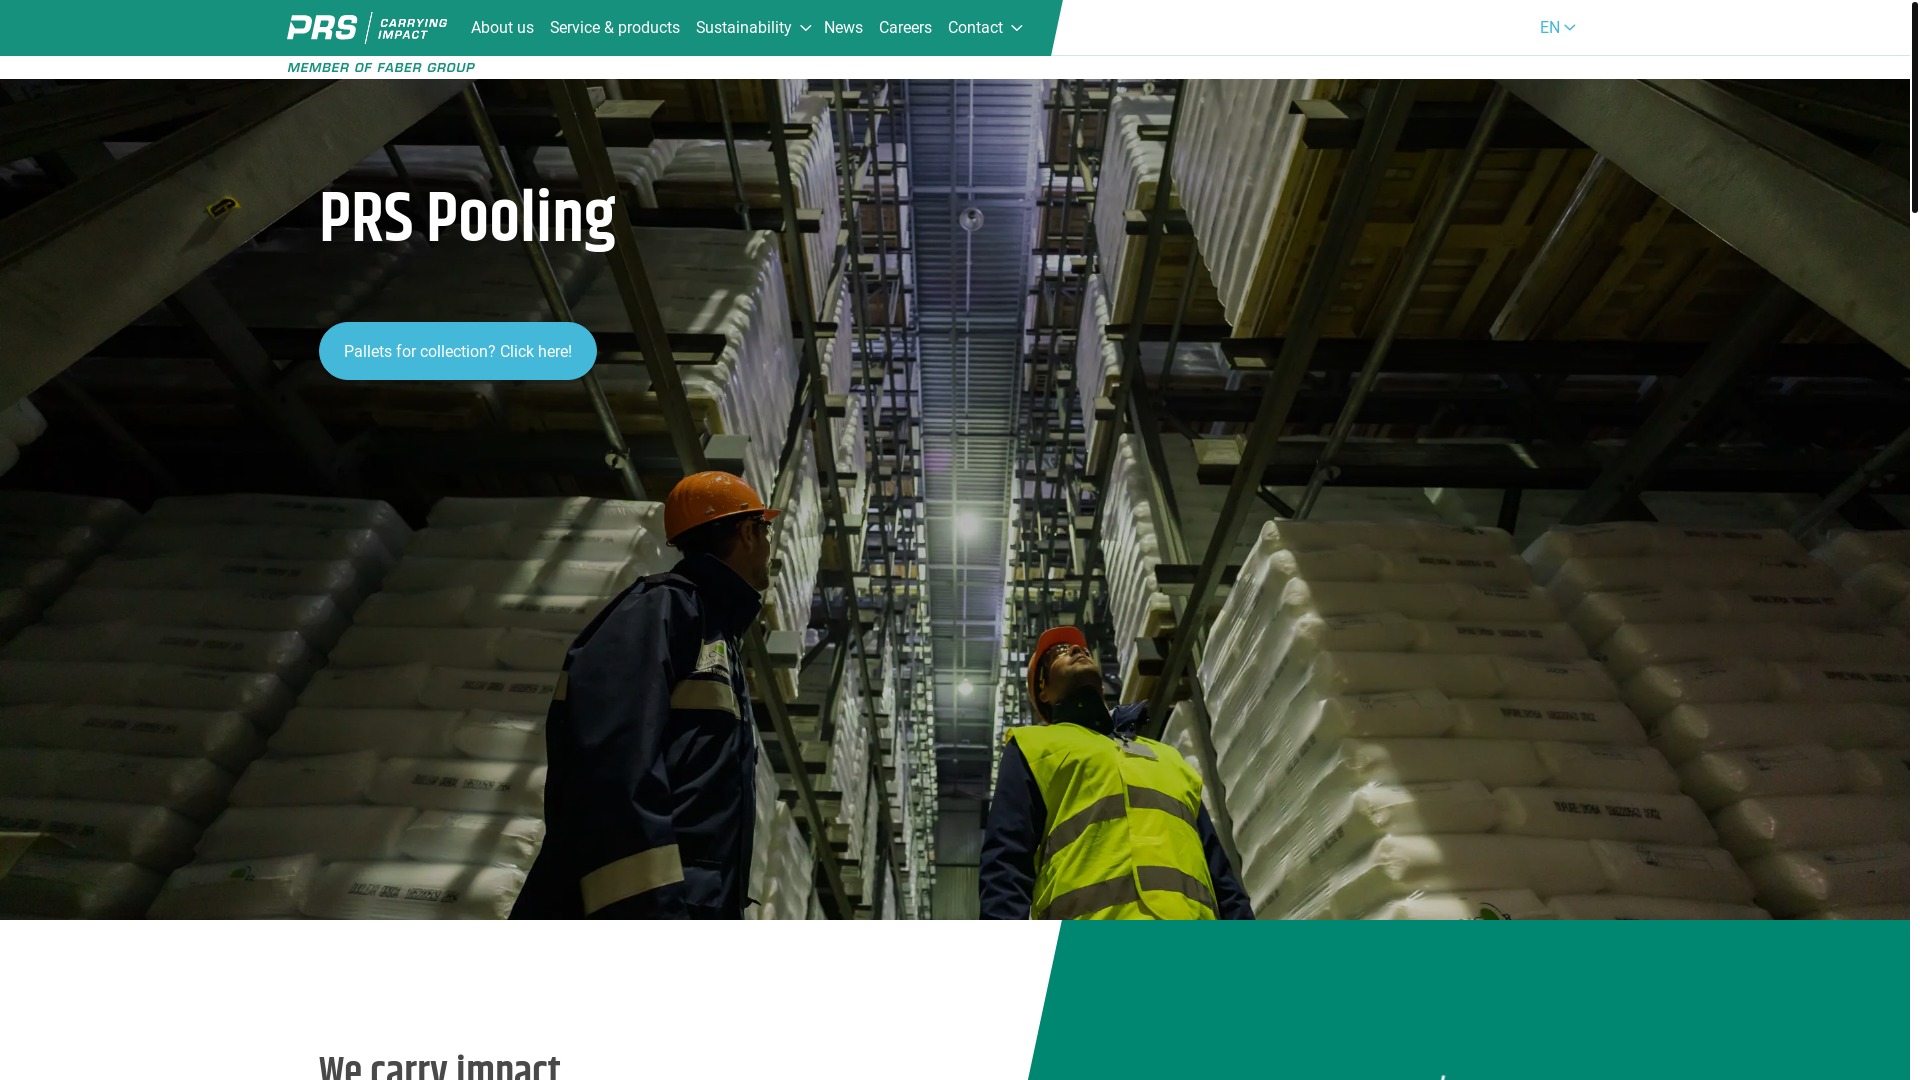
Task: Click the Pallets for collection button
Action: (x=458, y=351)
